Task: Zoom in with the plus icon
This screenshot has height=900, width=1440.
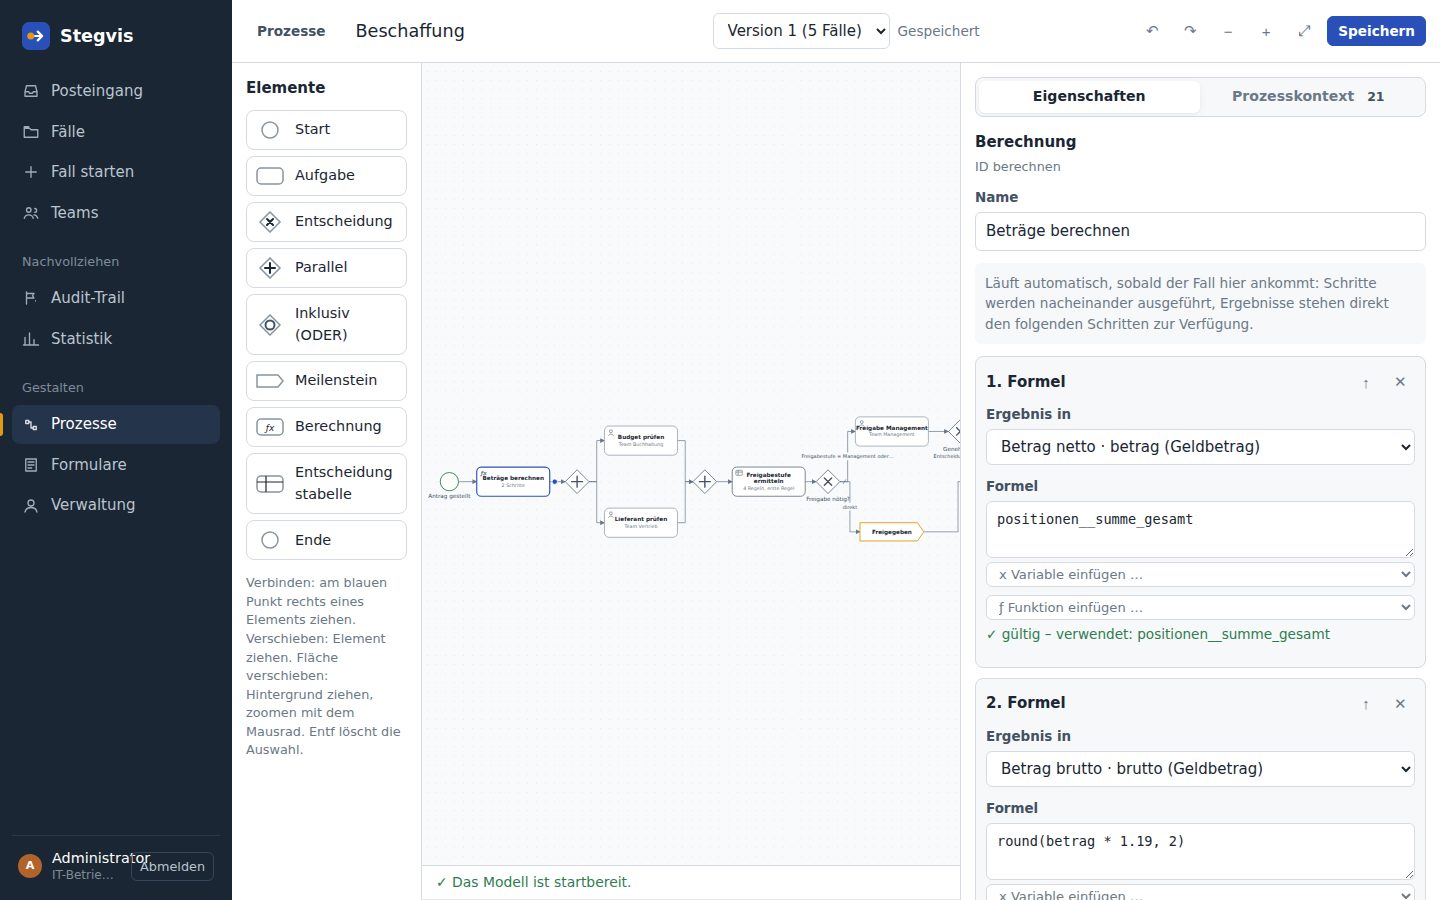Action: click(x=1266, y=31)
